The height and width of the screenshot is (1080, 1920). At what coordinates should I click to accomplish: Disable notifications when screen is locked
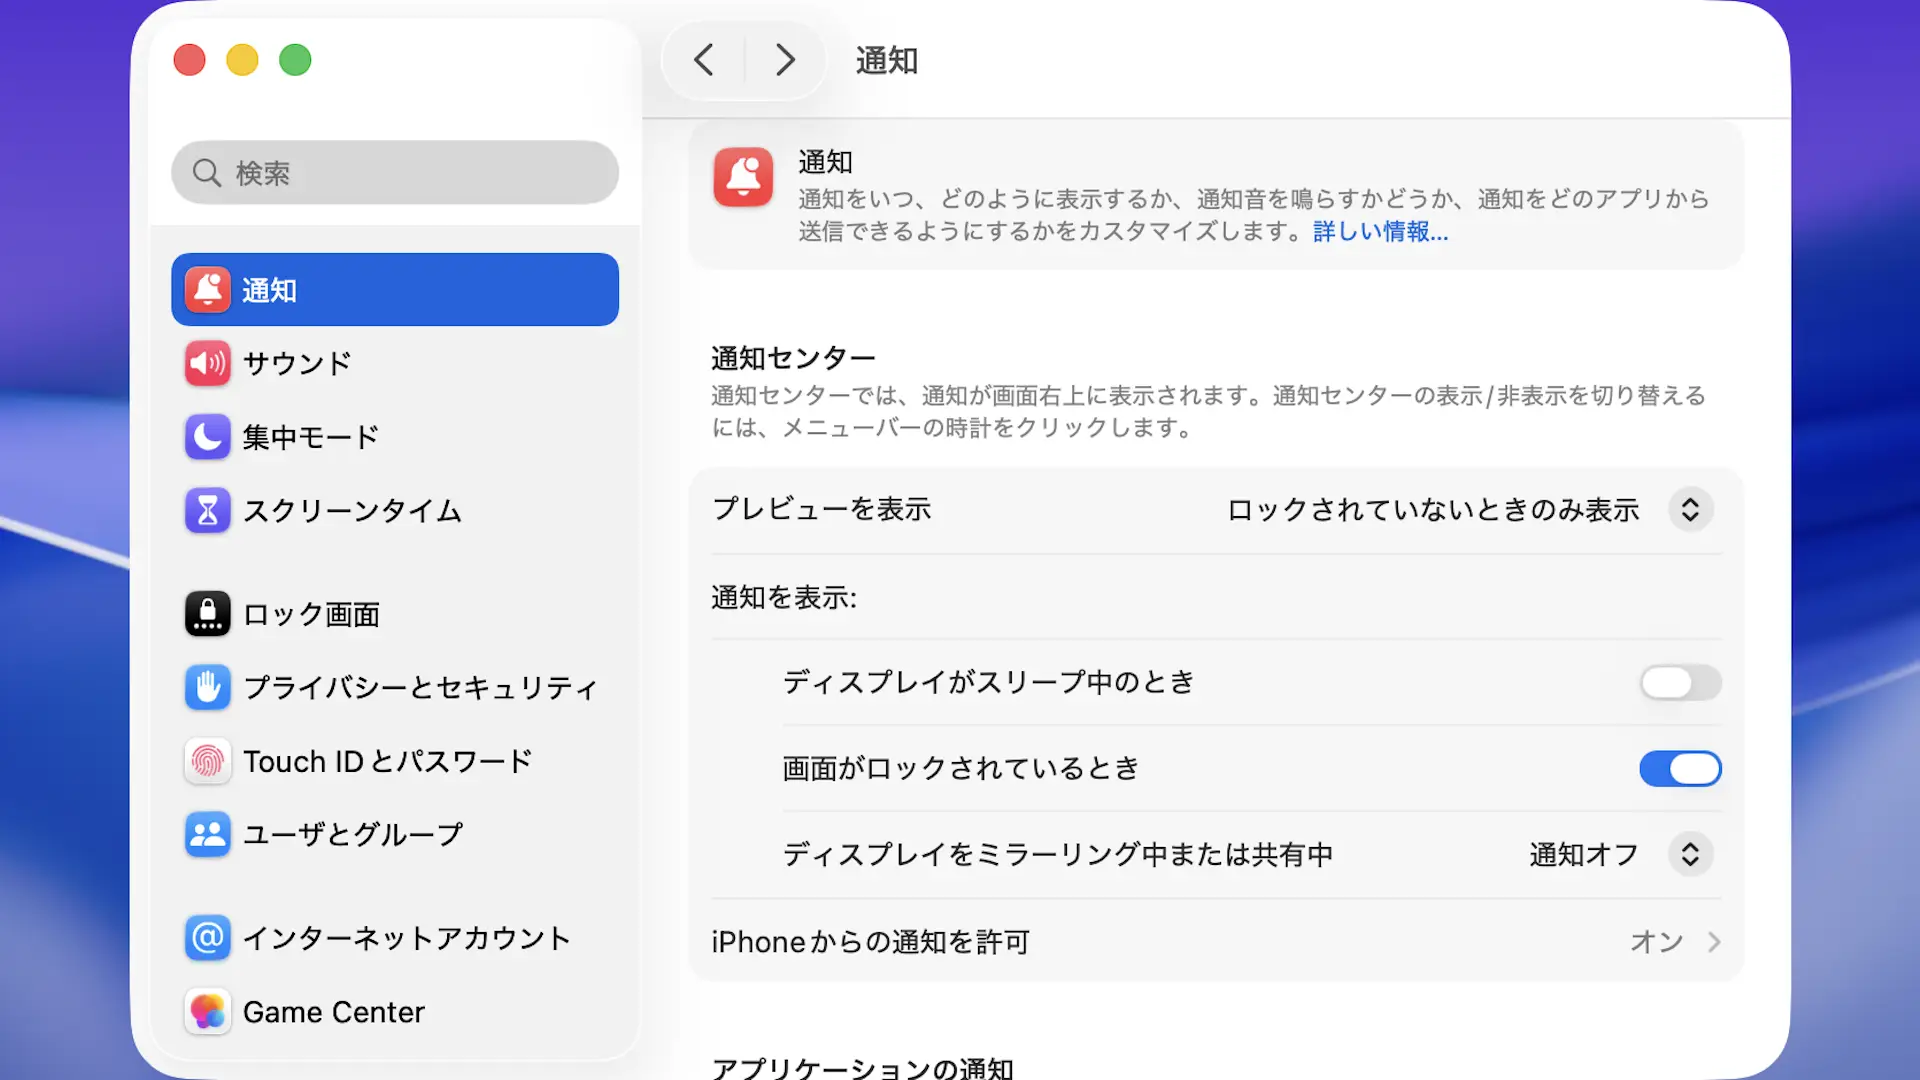1680,769
